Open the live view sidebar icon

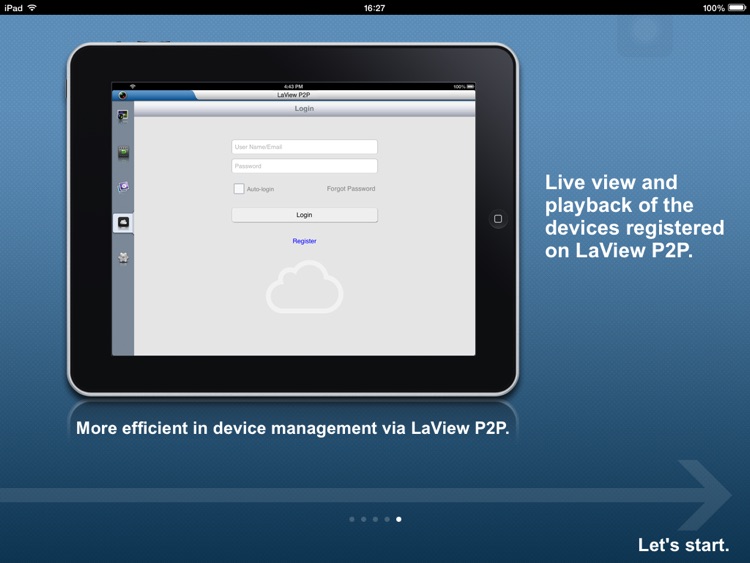123,116
